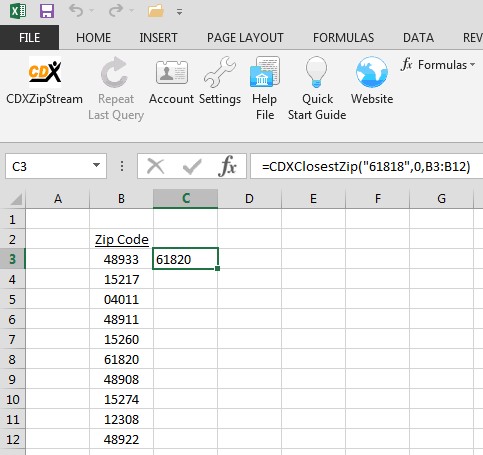Viewport: 483px width, 455px height.
Task: Select column D header
Action: 249,199
